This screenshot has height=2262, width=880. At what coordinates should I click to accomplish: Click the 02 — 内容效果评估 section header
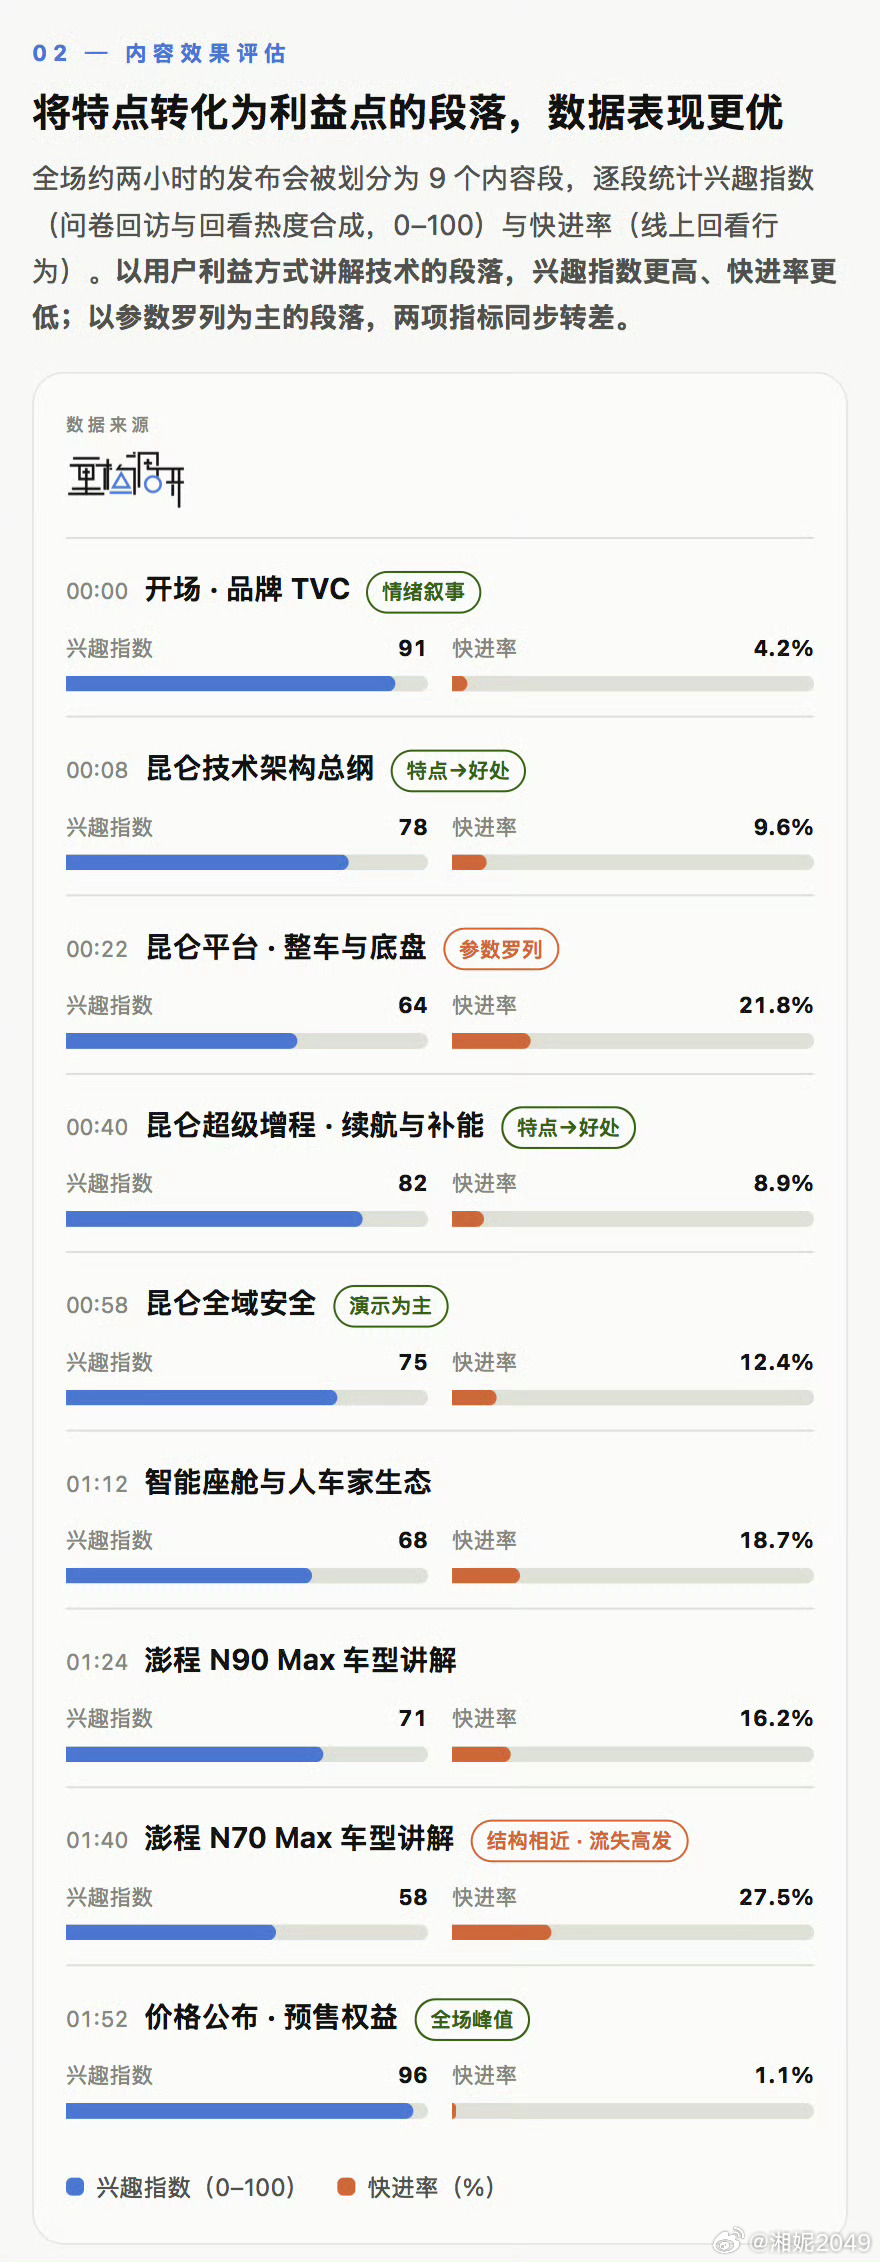pos(160,53)
